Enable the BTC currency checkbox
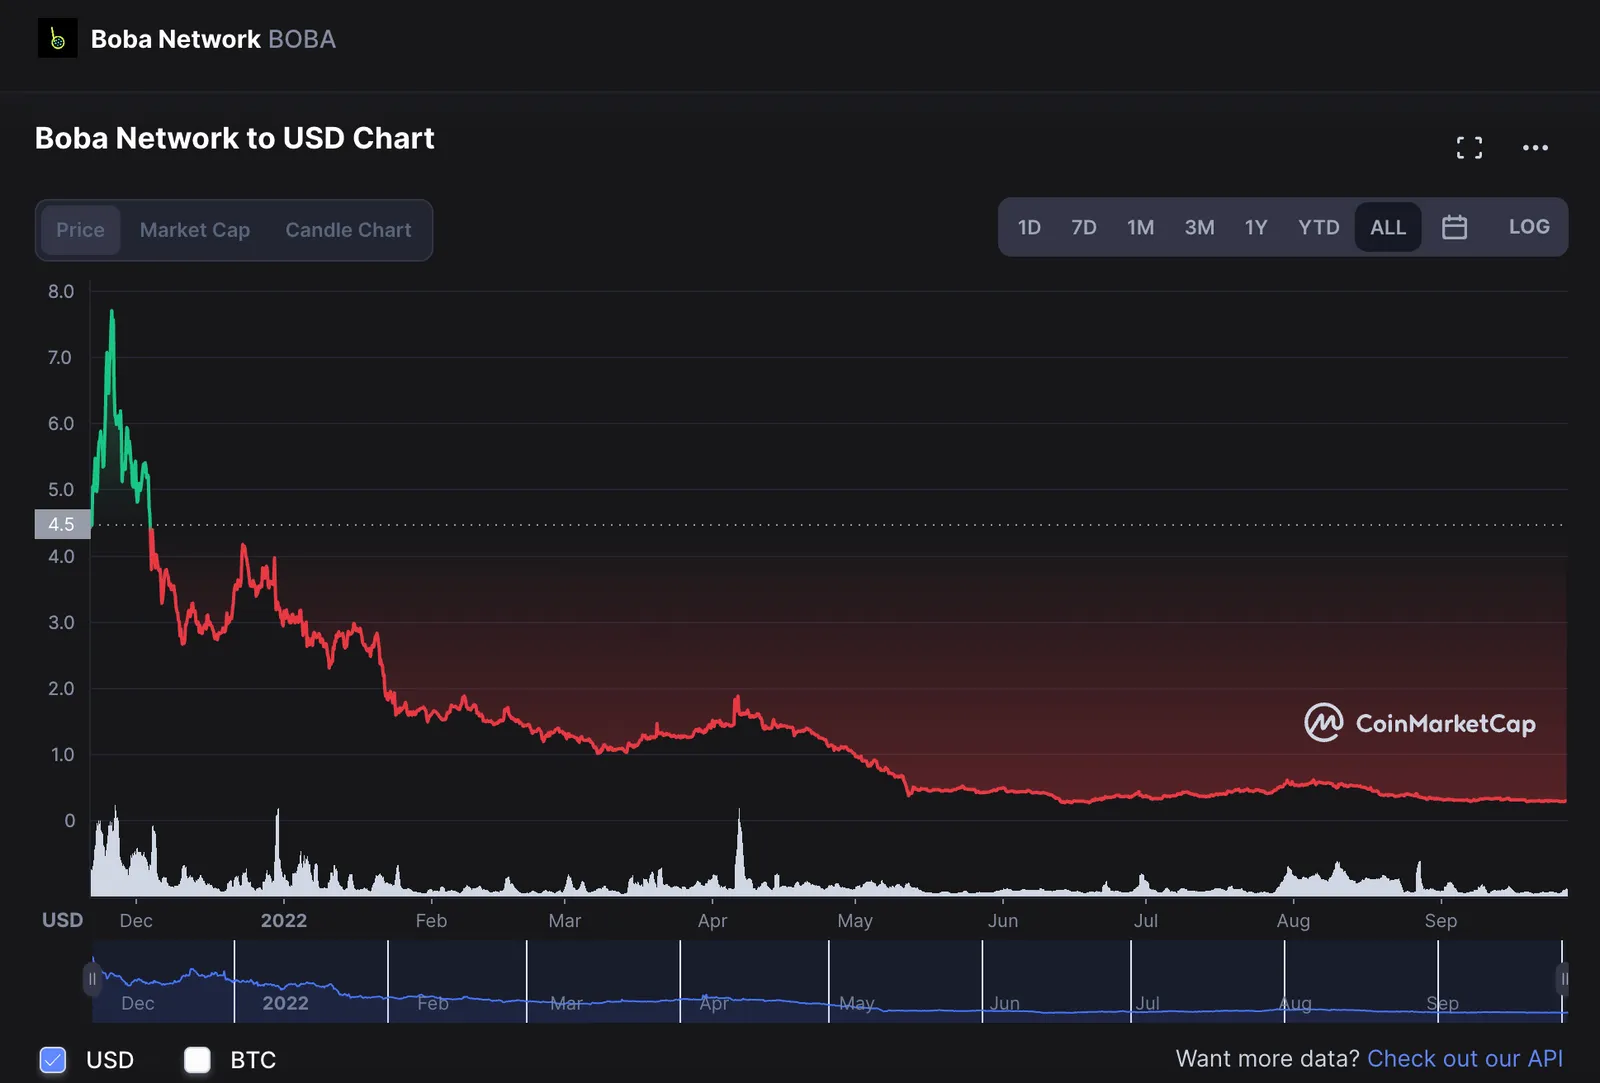The height and width of the screenshot is (1083, 1600). pos(198,1060)
